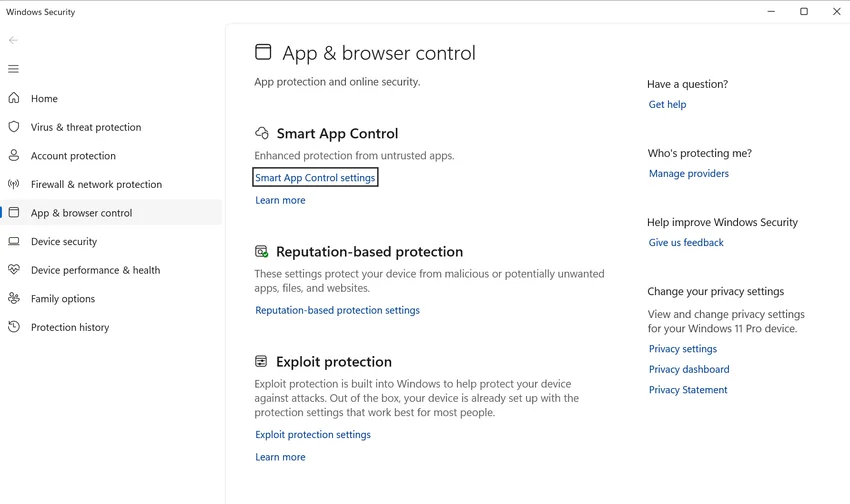Image resolution: width=850 pixels, height=504 pixels.
Task: Click the Device security laptop icon
Action: point(14,241)
